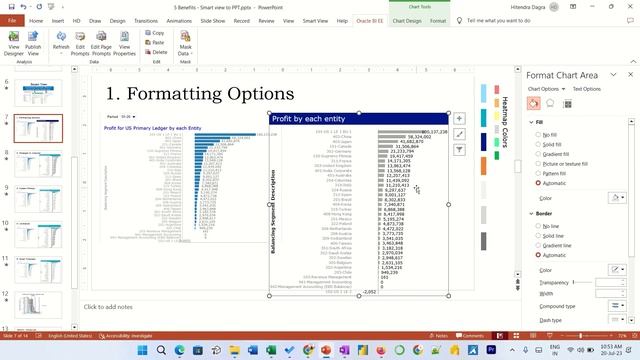
Task: Open the Chart Options dropdown
Action: click(x=547, y=89)
